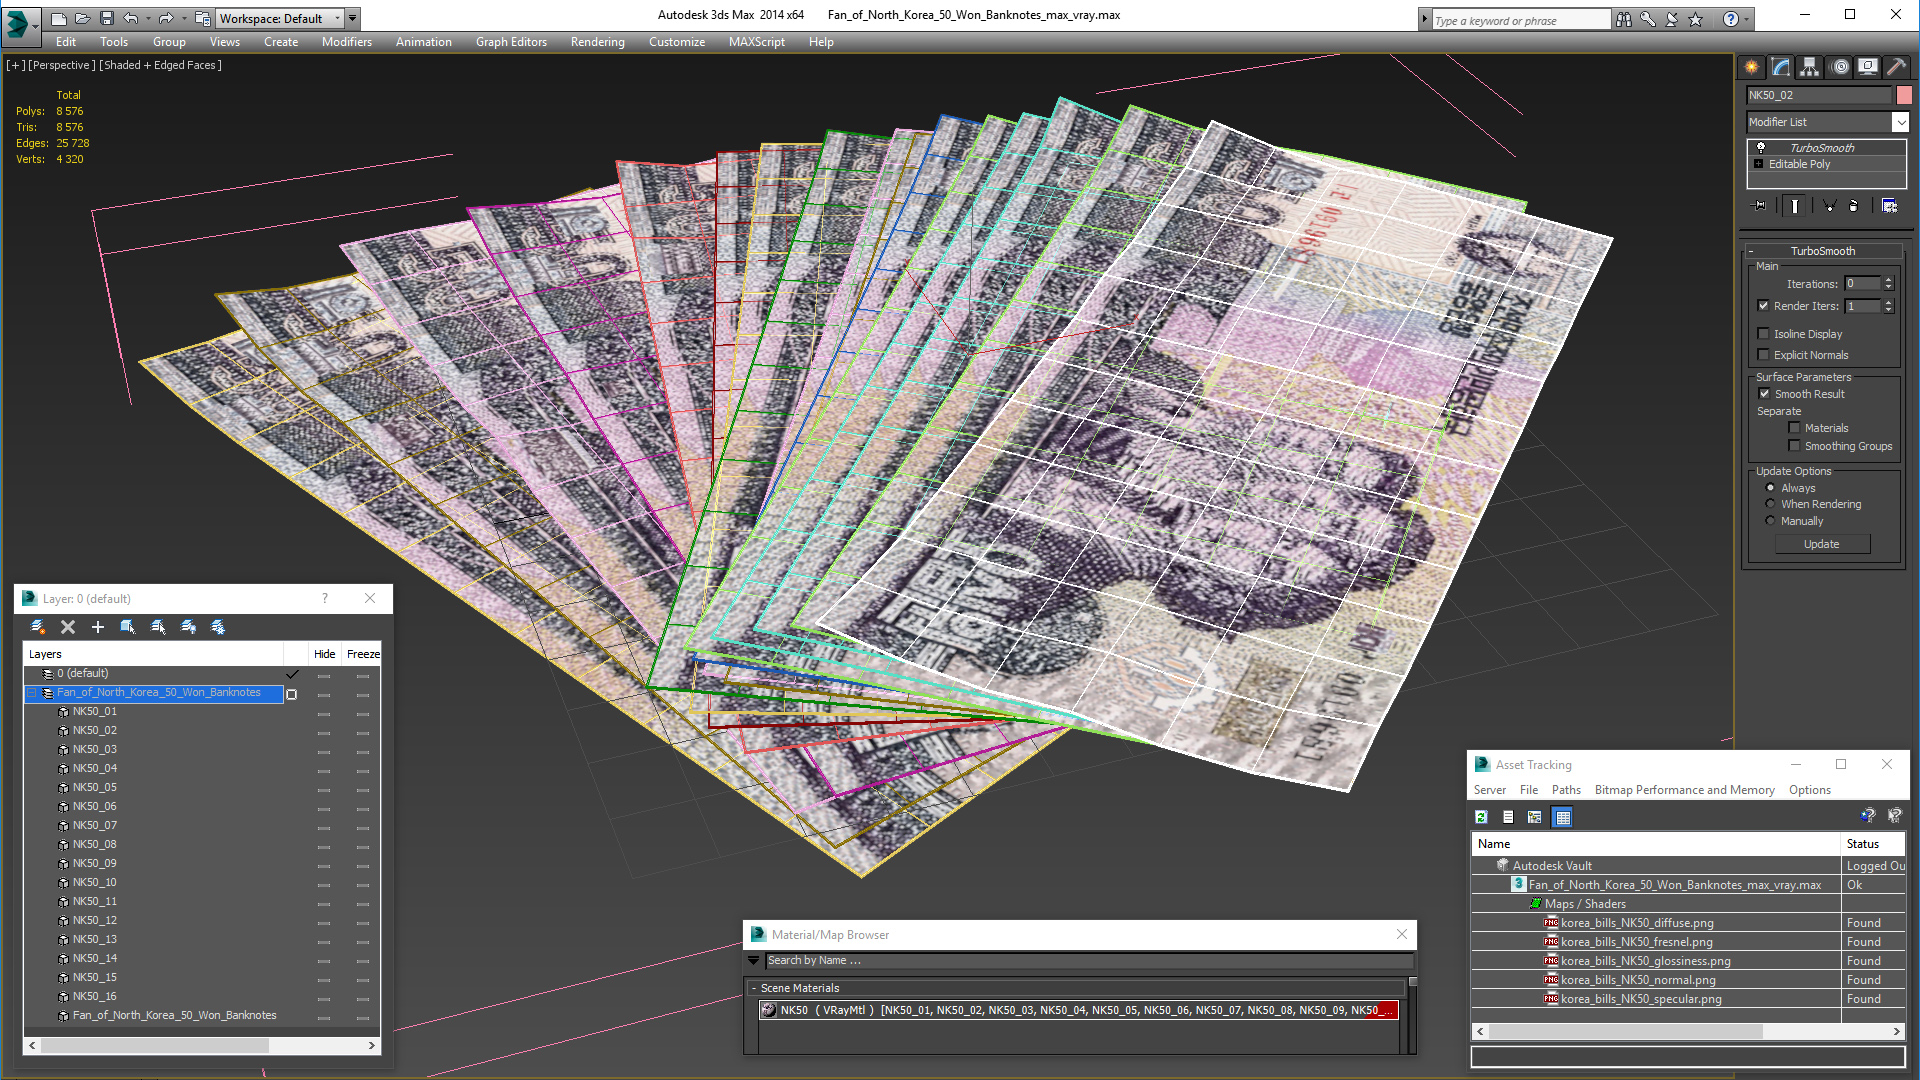Screen dimensions: 1920x1080
Task: Collapse the TurboSmooth rollout
Action: click(x=1751, y=251)
